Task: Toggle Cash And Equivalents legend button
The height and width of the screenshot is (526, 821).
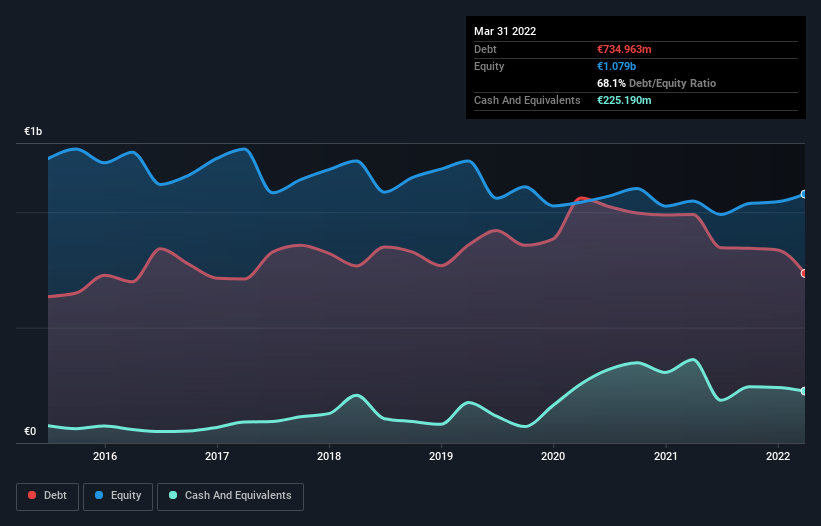Action: (230, 496)
